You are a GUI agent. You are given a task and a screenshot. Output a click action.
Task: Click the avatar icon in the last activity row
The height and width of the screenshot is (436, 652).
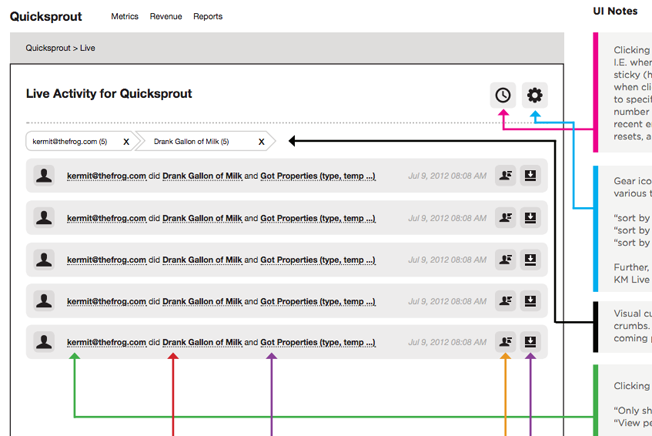tap(44, 342)
